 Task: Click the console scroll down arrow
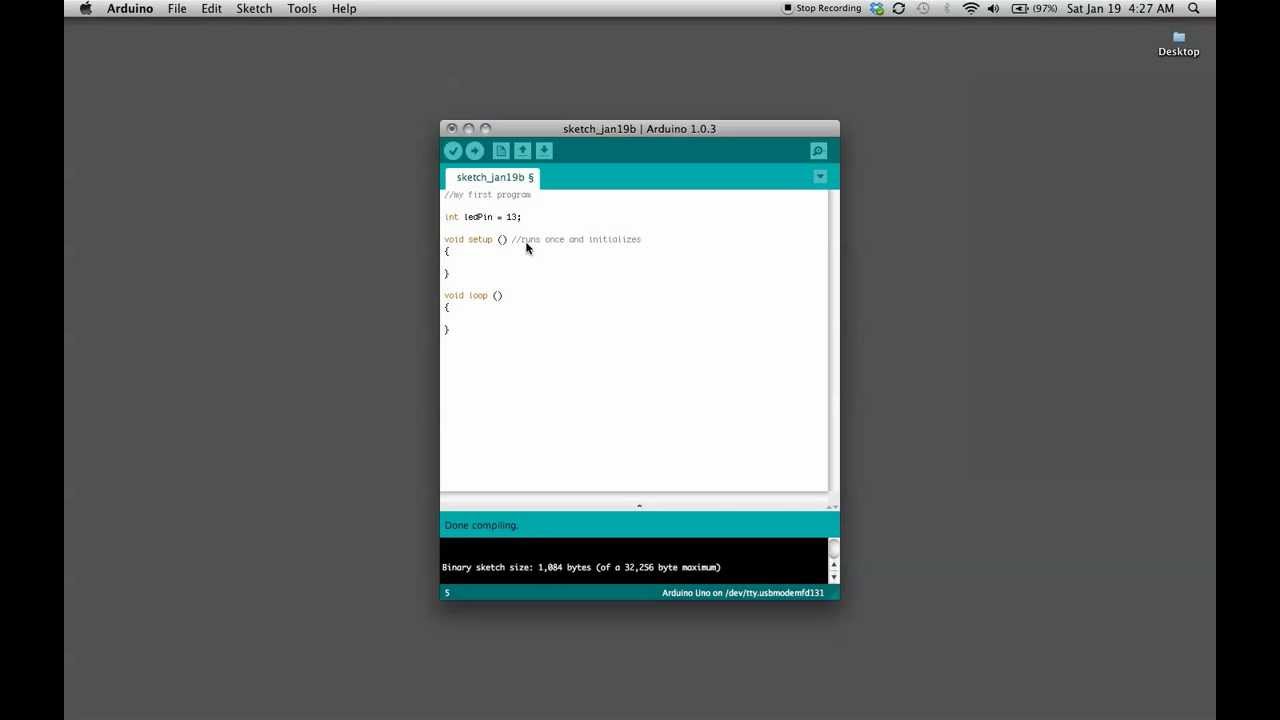834,578
